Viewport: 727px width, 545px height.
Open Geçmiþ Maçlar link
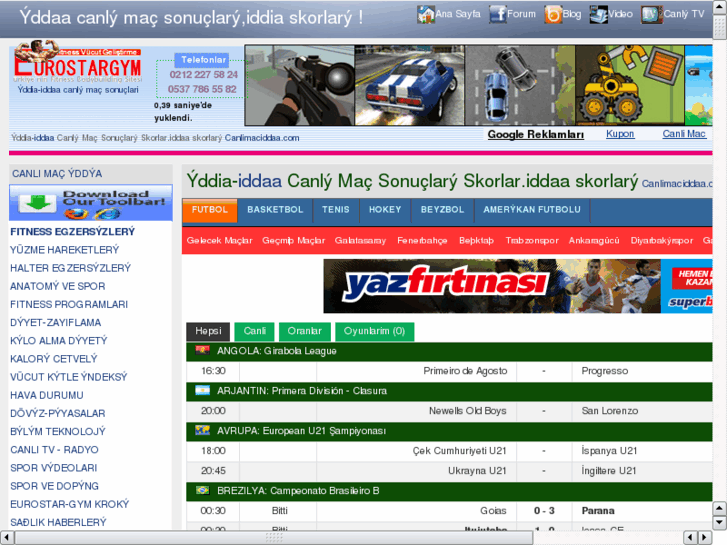pos(293,240)
